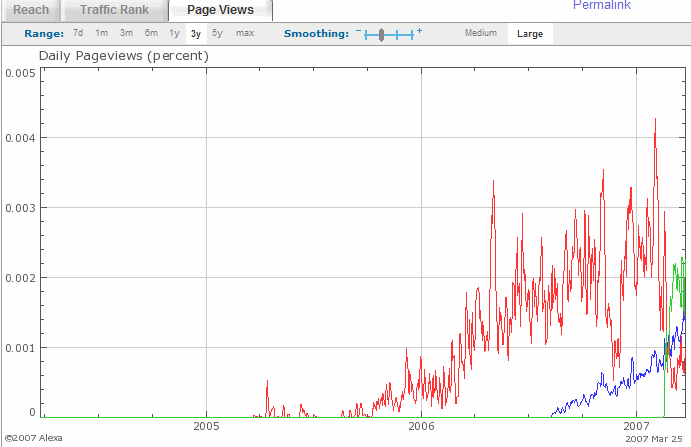Viewport: 691px width, 447px height.
Task: Click the 2006 axis label
Action: [x=421, y=426]
